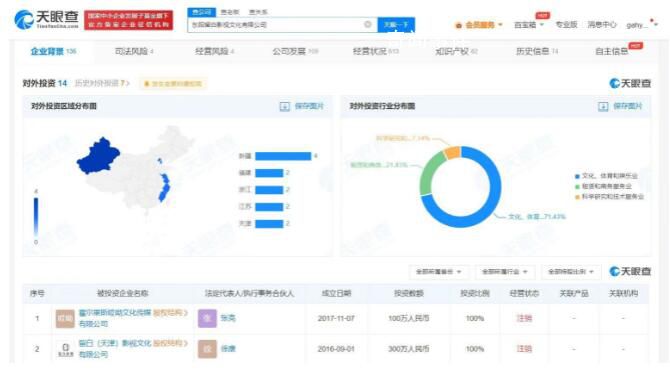Open the 会员服务 dropdown
Image resolution: width=670 pixels, height=387 pixels.
pos(479,25)
